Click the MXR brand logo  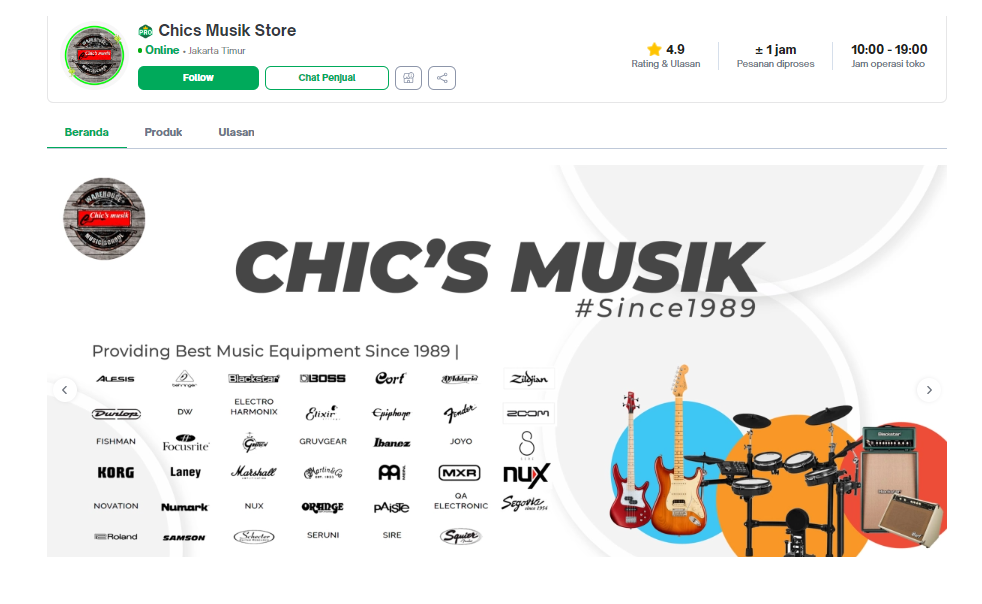[460, 472]
